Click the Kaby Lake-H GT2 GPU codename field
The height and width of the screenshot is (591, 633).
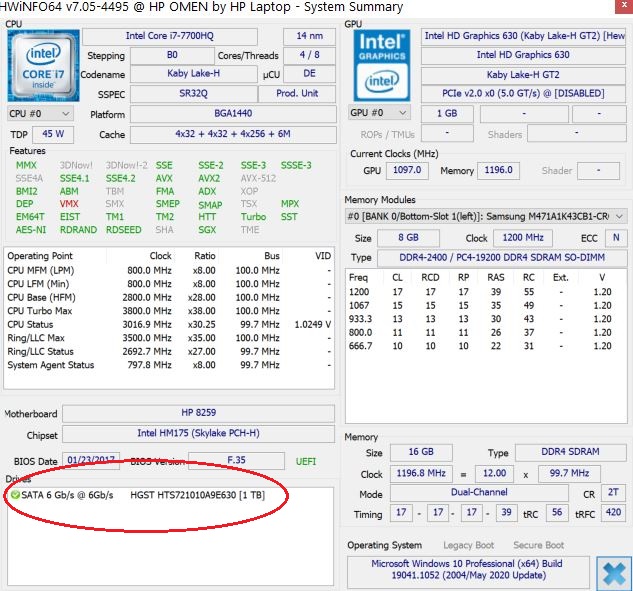[x=523, y=75]
